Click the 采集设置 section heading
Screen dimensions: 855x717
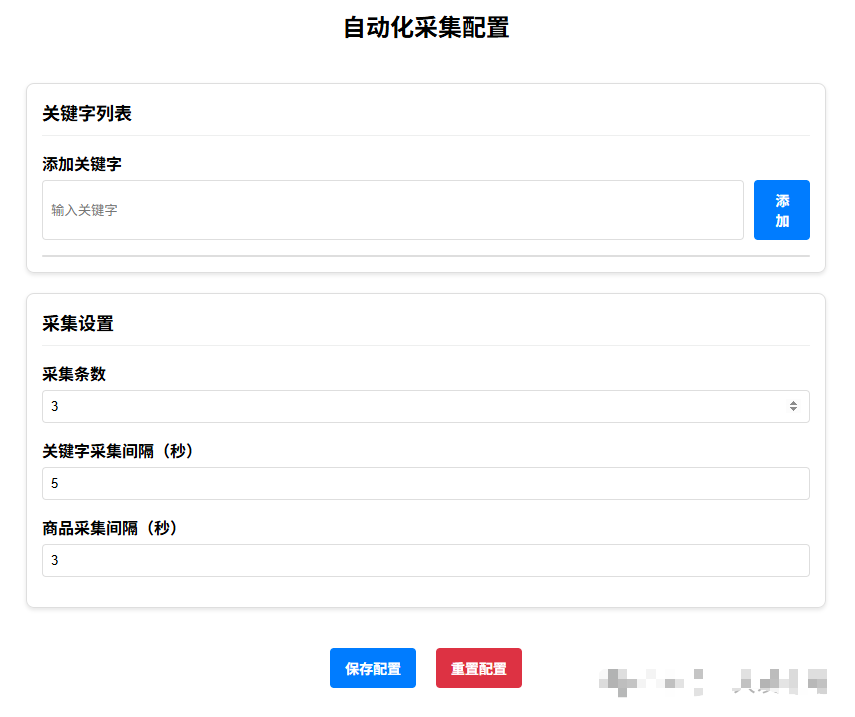[78, 324]
